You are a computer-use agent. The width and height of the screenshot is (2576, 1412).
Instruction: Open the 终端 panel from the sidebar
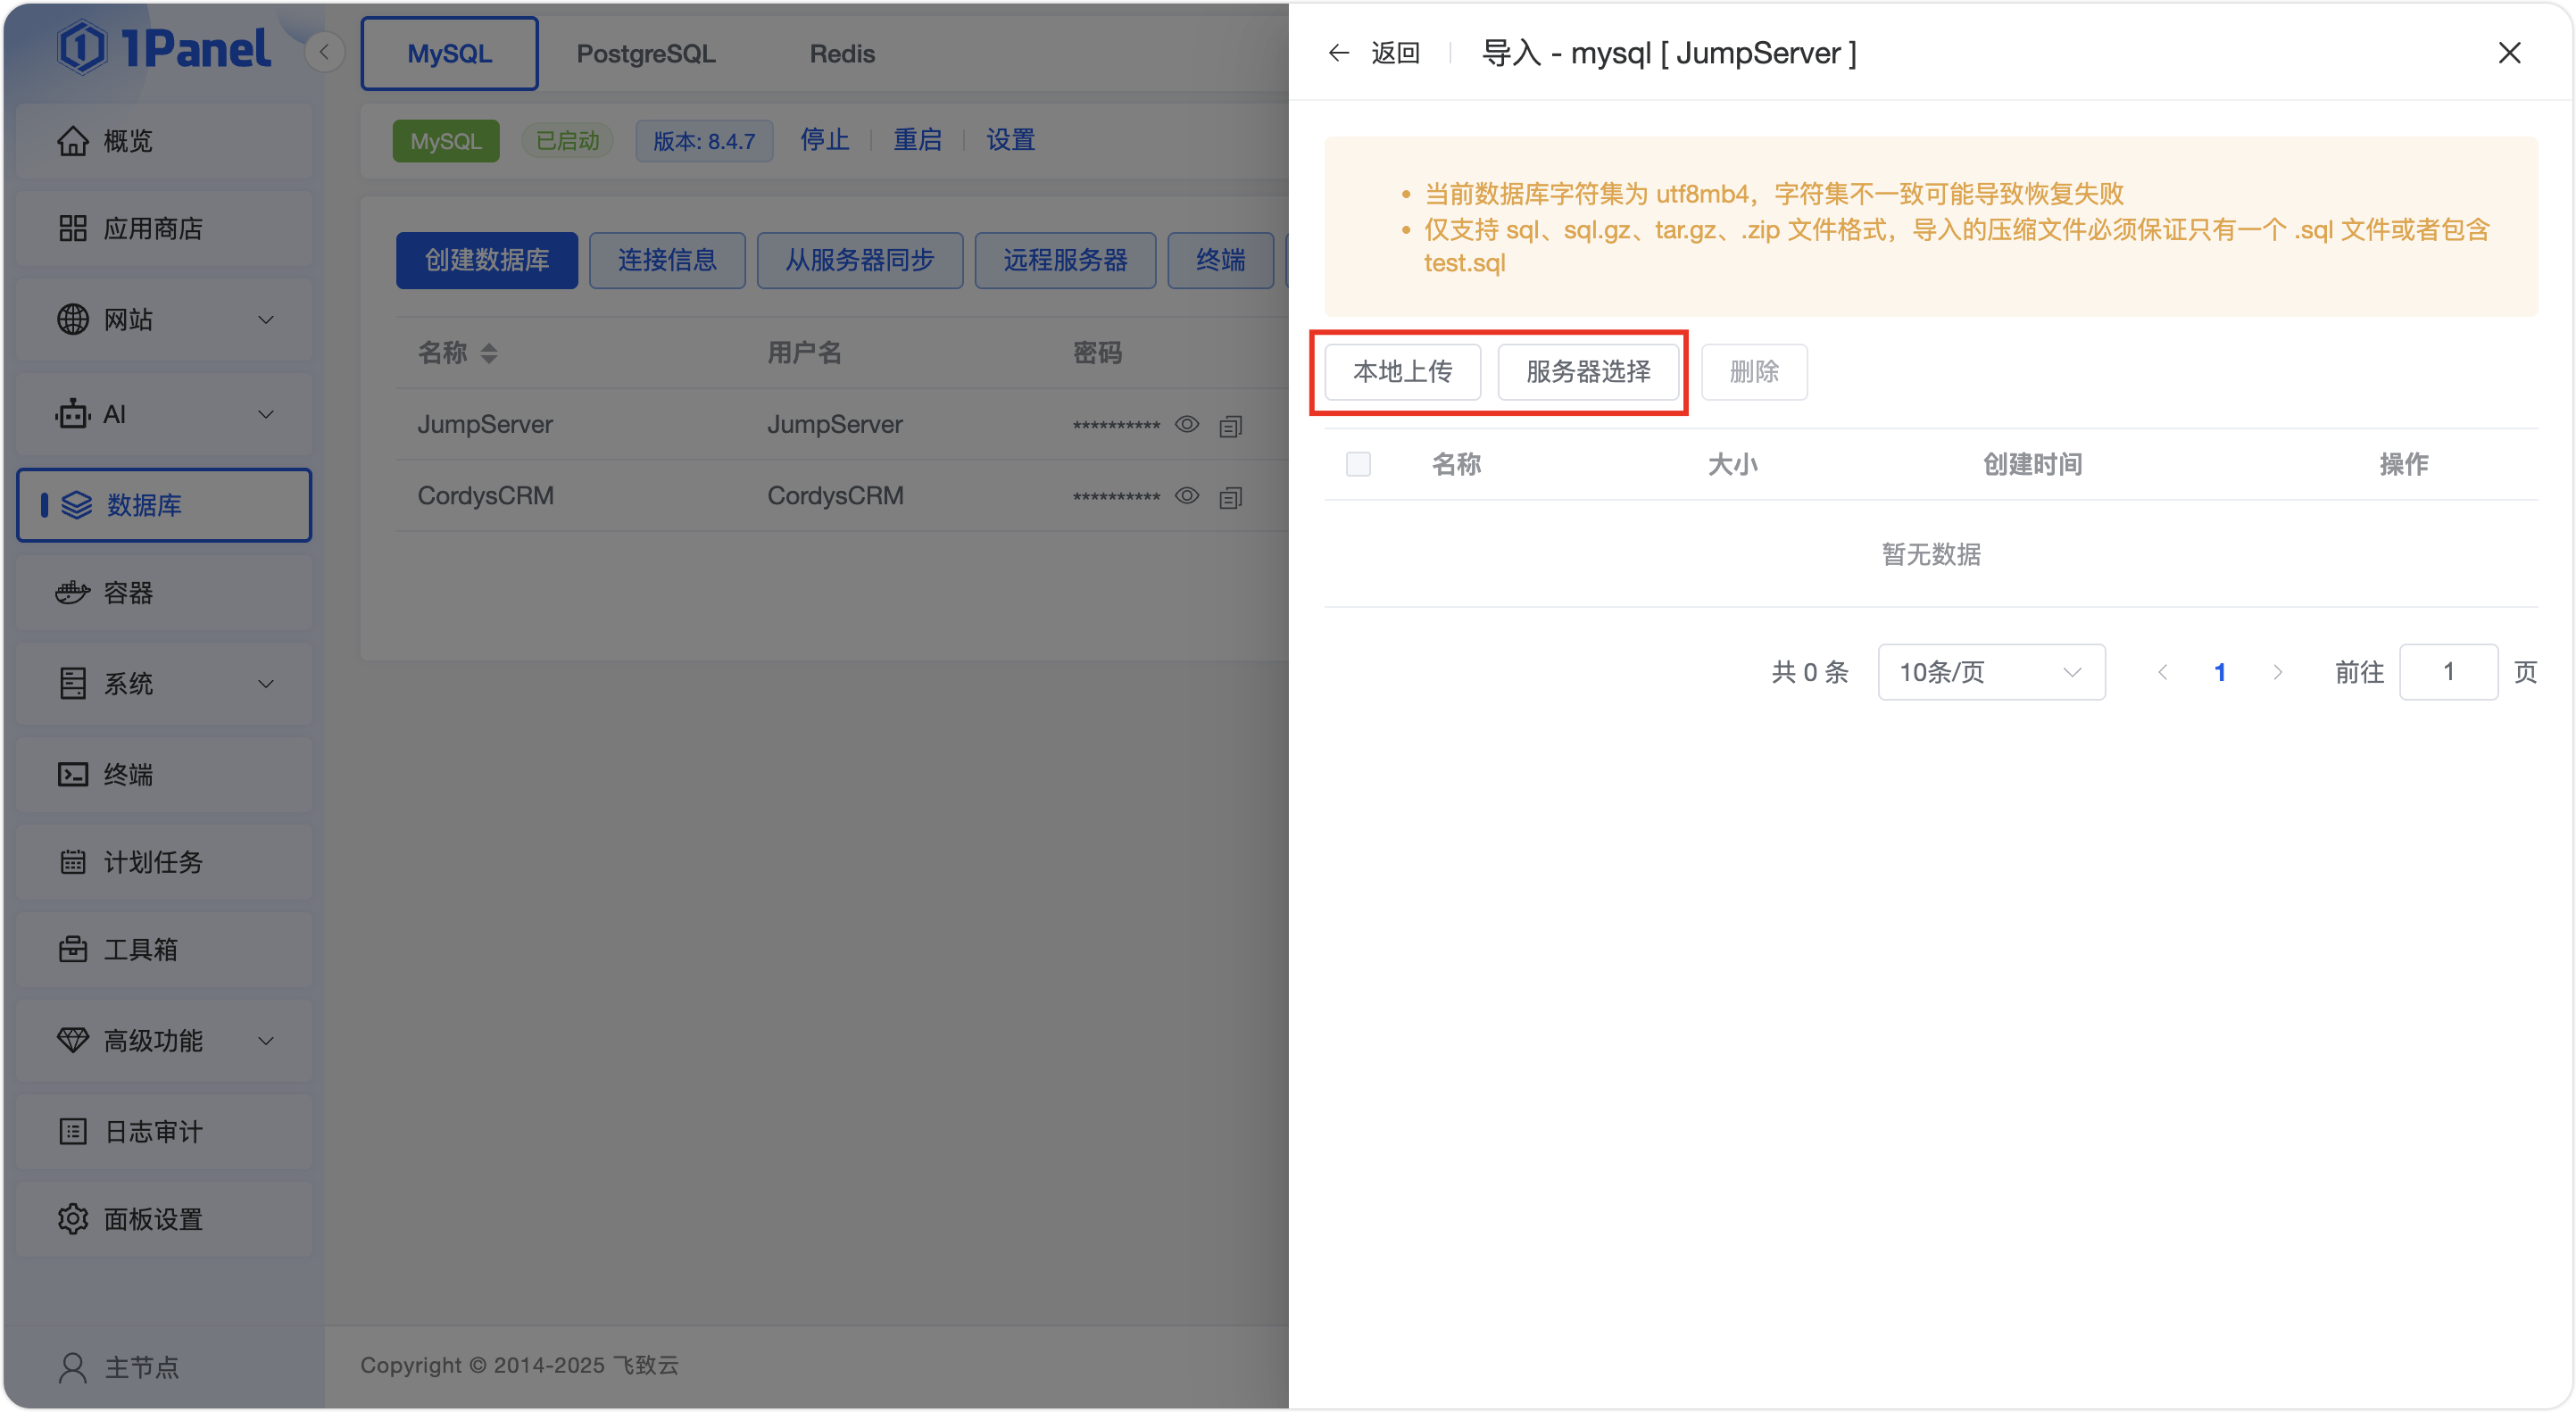tap(128, 775)
